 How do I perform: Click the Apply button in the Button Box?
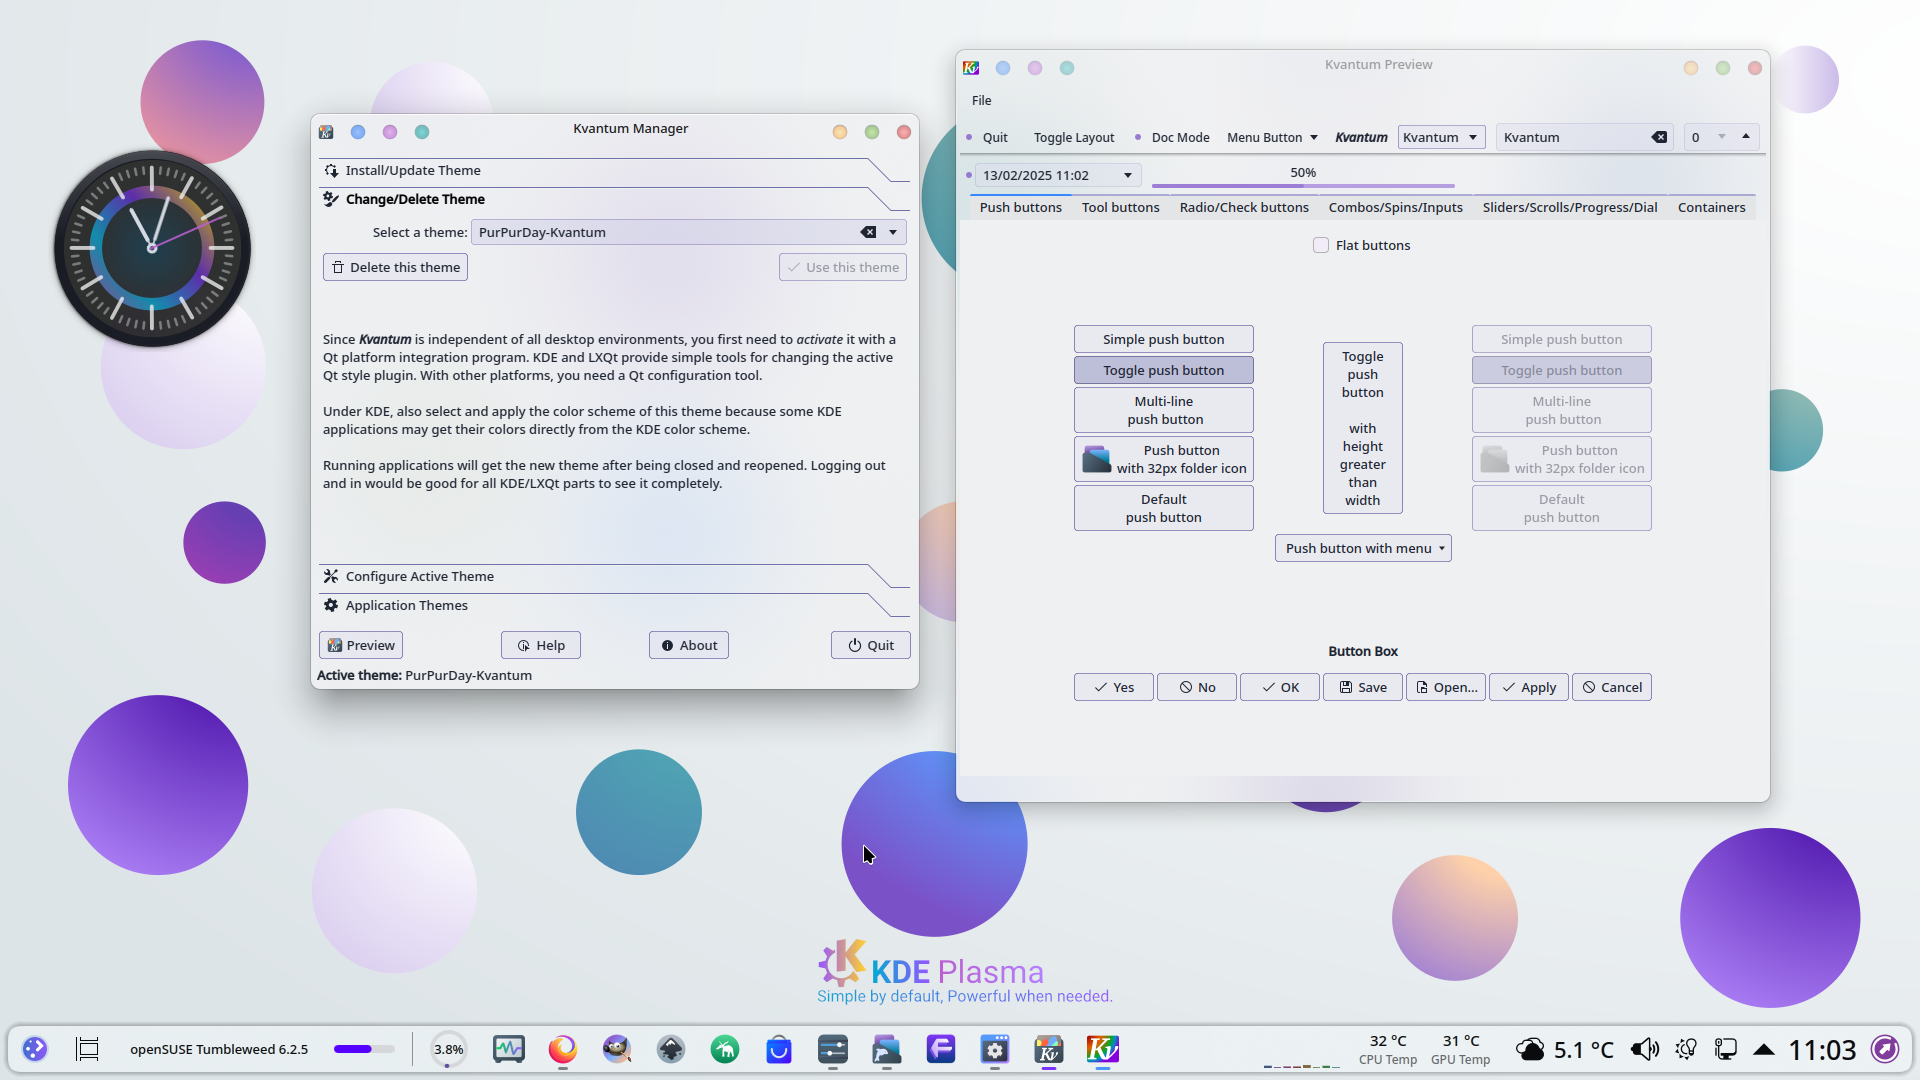(1529, 687)
